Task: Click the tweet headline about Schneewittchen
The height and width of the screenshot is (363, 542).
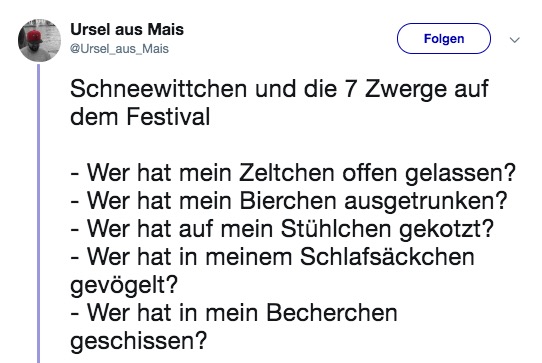Action: tap(279, 103)
